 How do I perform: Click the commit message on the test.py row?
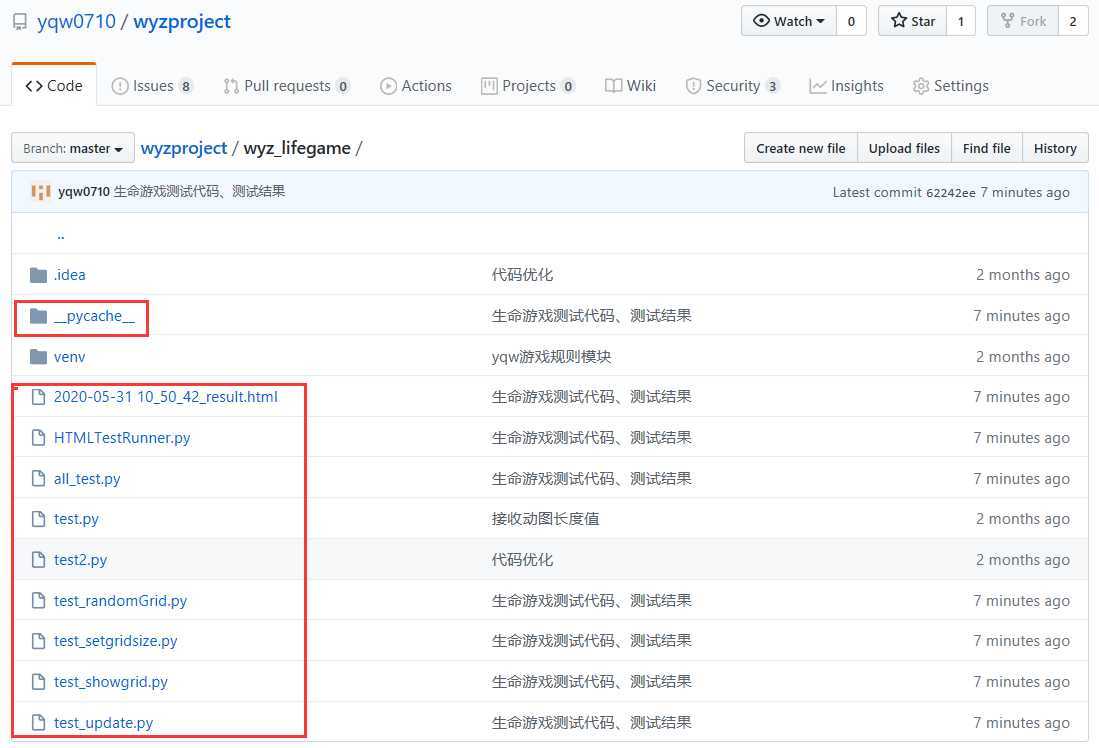pos(545,519)
